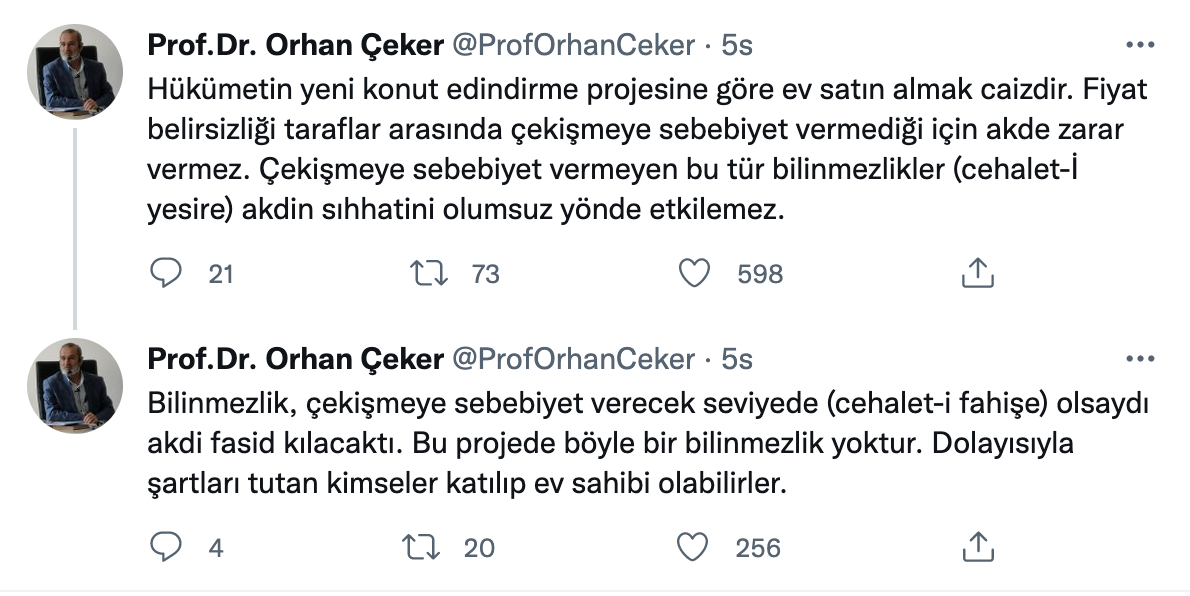Open the first tweet's 5s timestamp
Viewport: 1190px width, 596px height.
click(738, 45)
